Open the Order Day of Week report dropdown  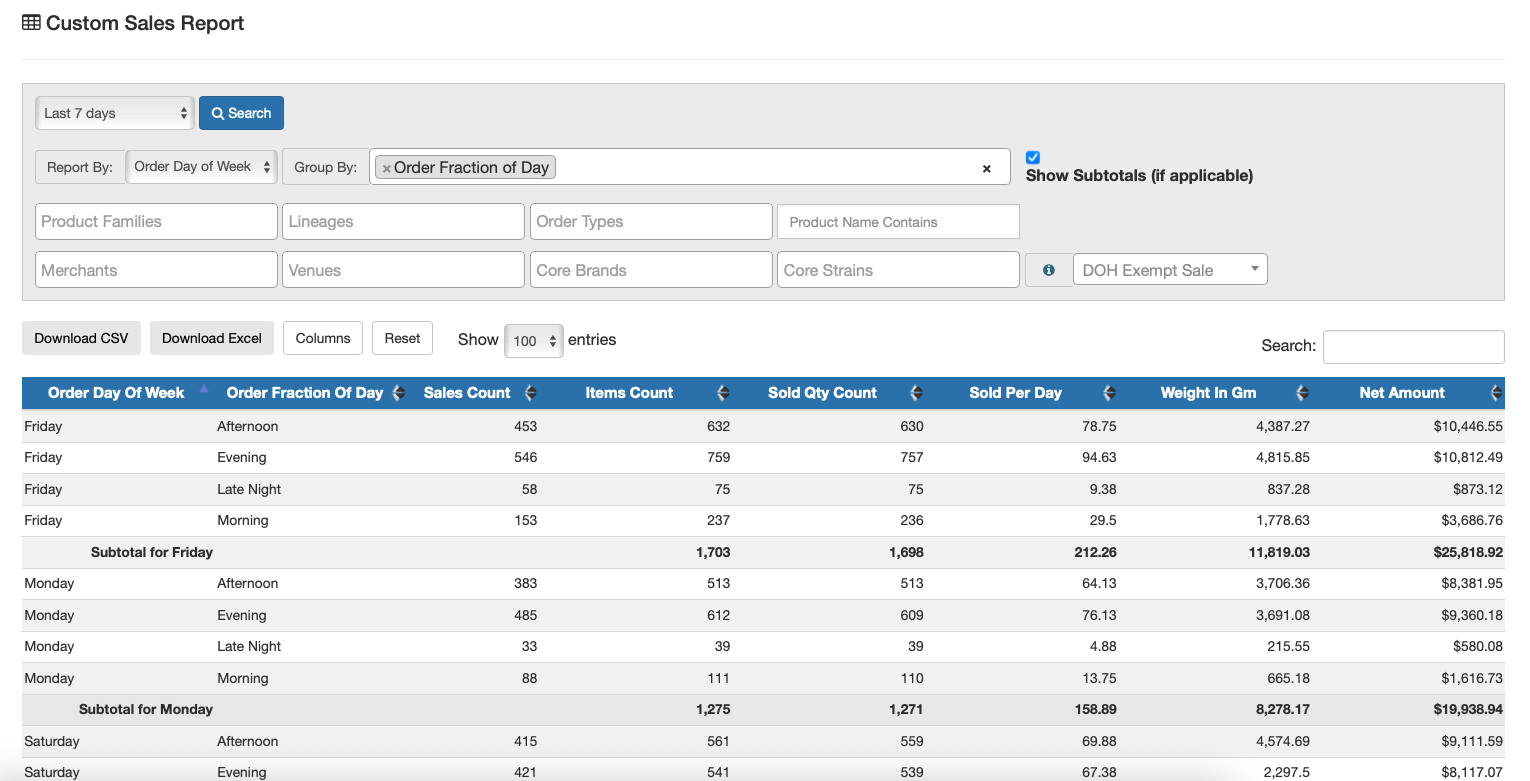202,167
